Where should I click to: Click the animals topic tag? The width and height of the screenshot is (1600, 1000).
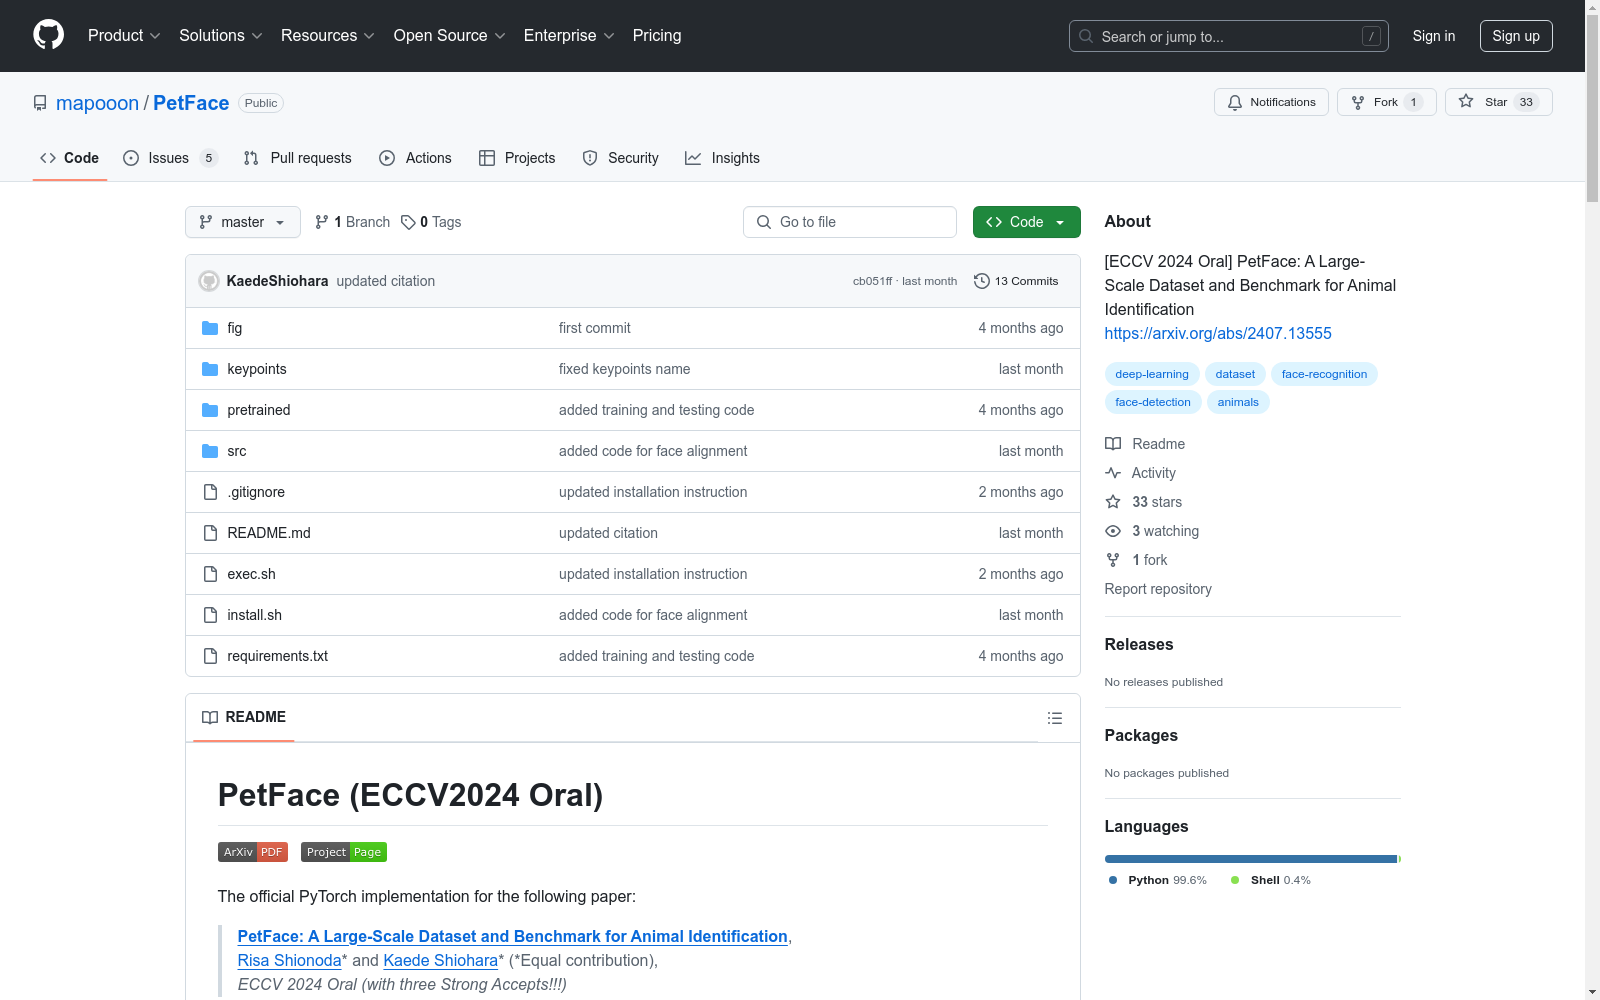[1238, 402]
